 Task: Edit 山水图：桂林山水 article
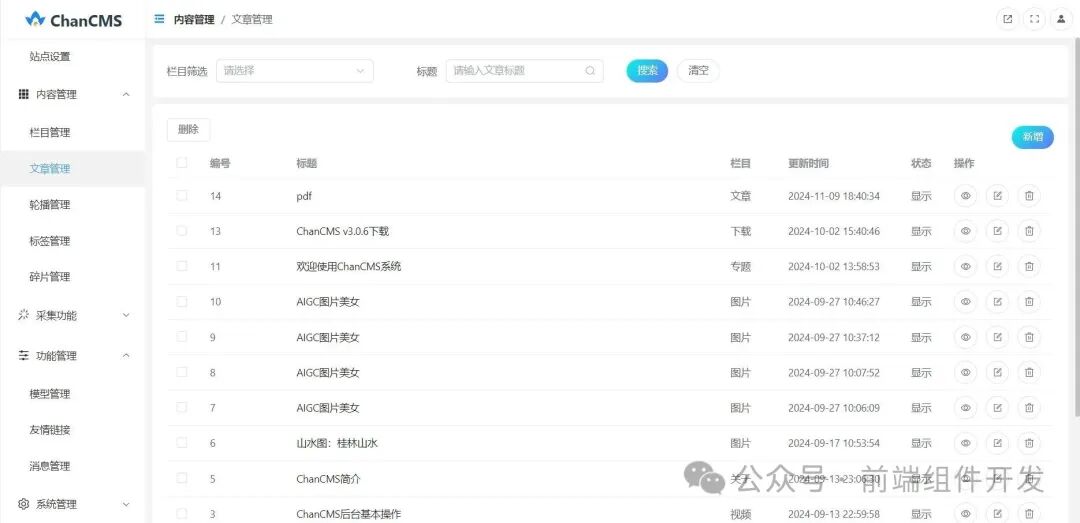[997, 443]
